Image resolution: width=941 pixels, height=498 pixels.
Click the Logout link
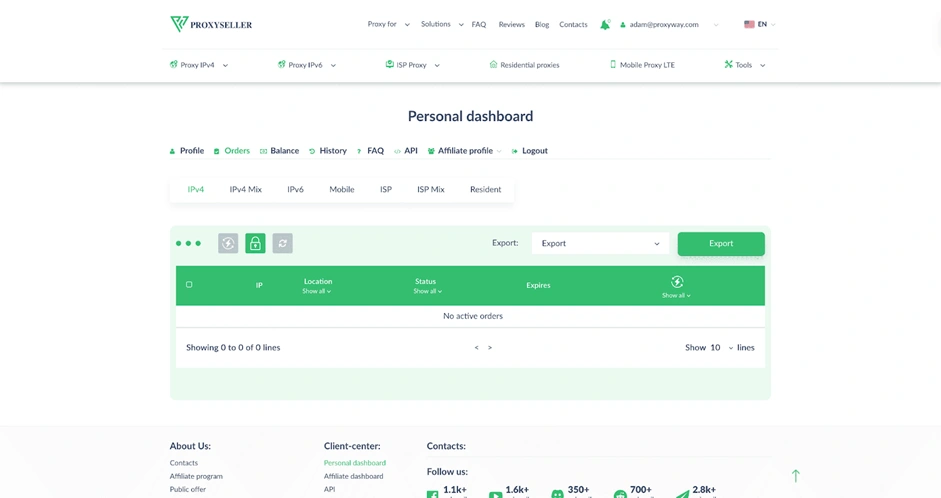coord(530,151)
